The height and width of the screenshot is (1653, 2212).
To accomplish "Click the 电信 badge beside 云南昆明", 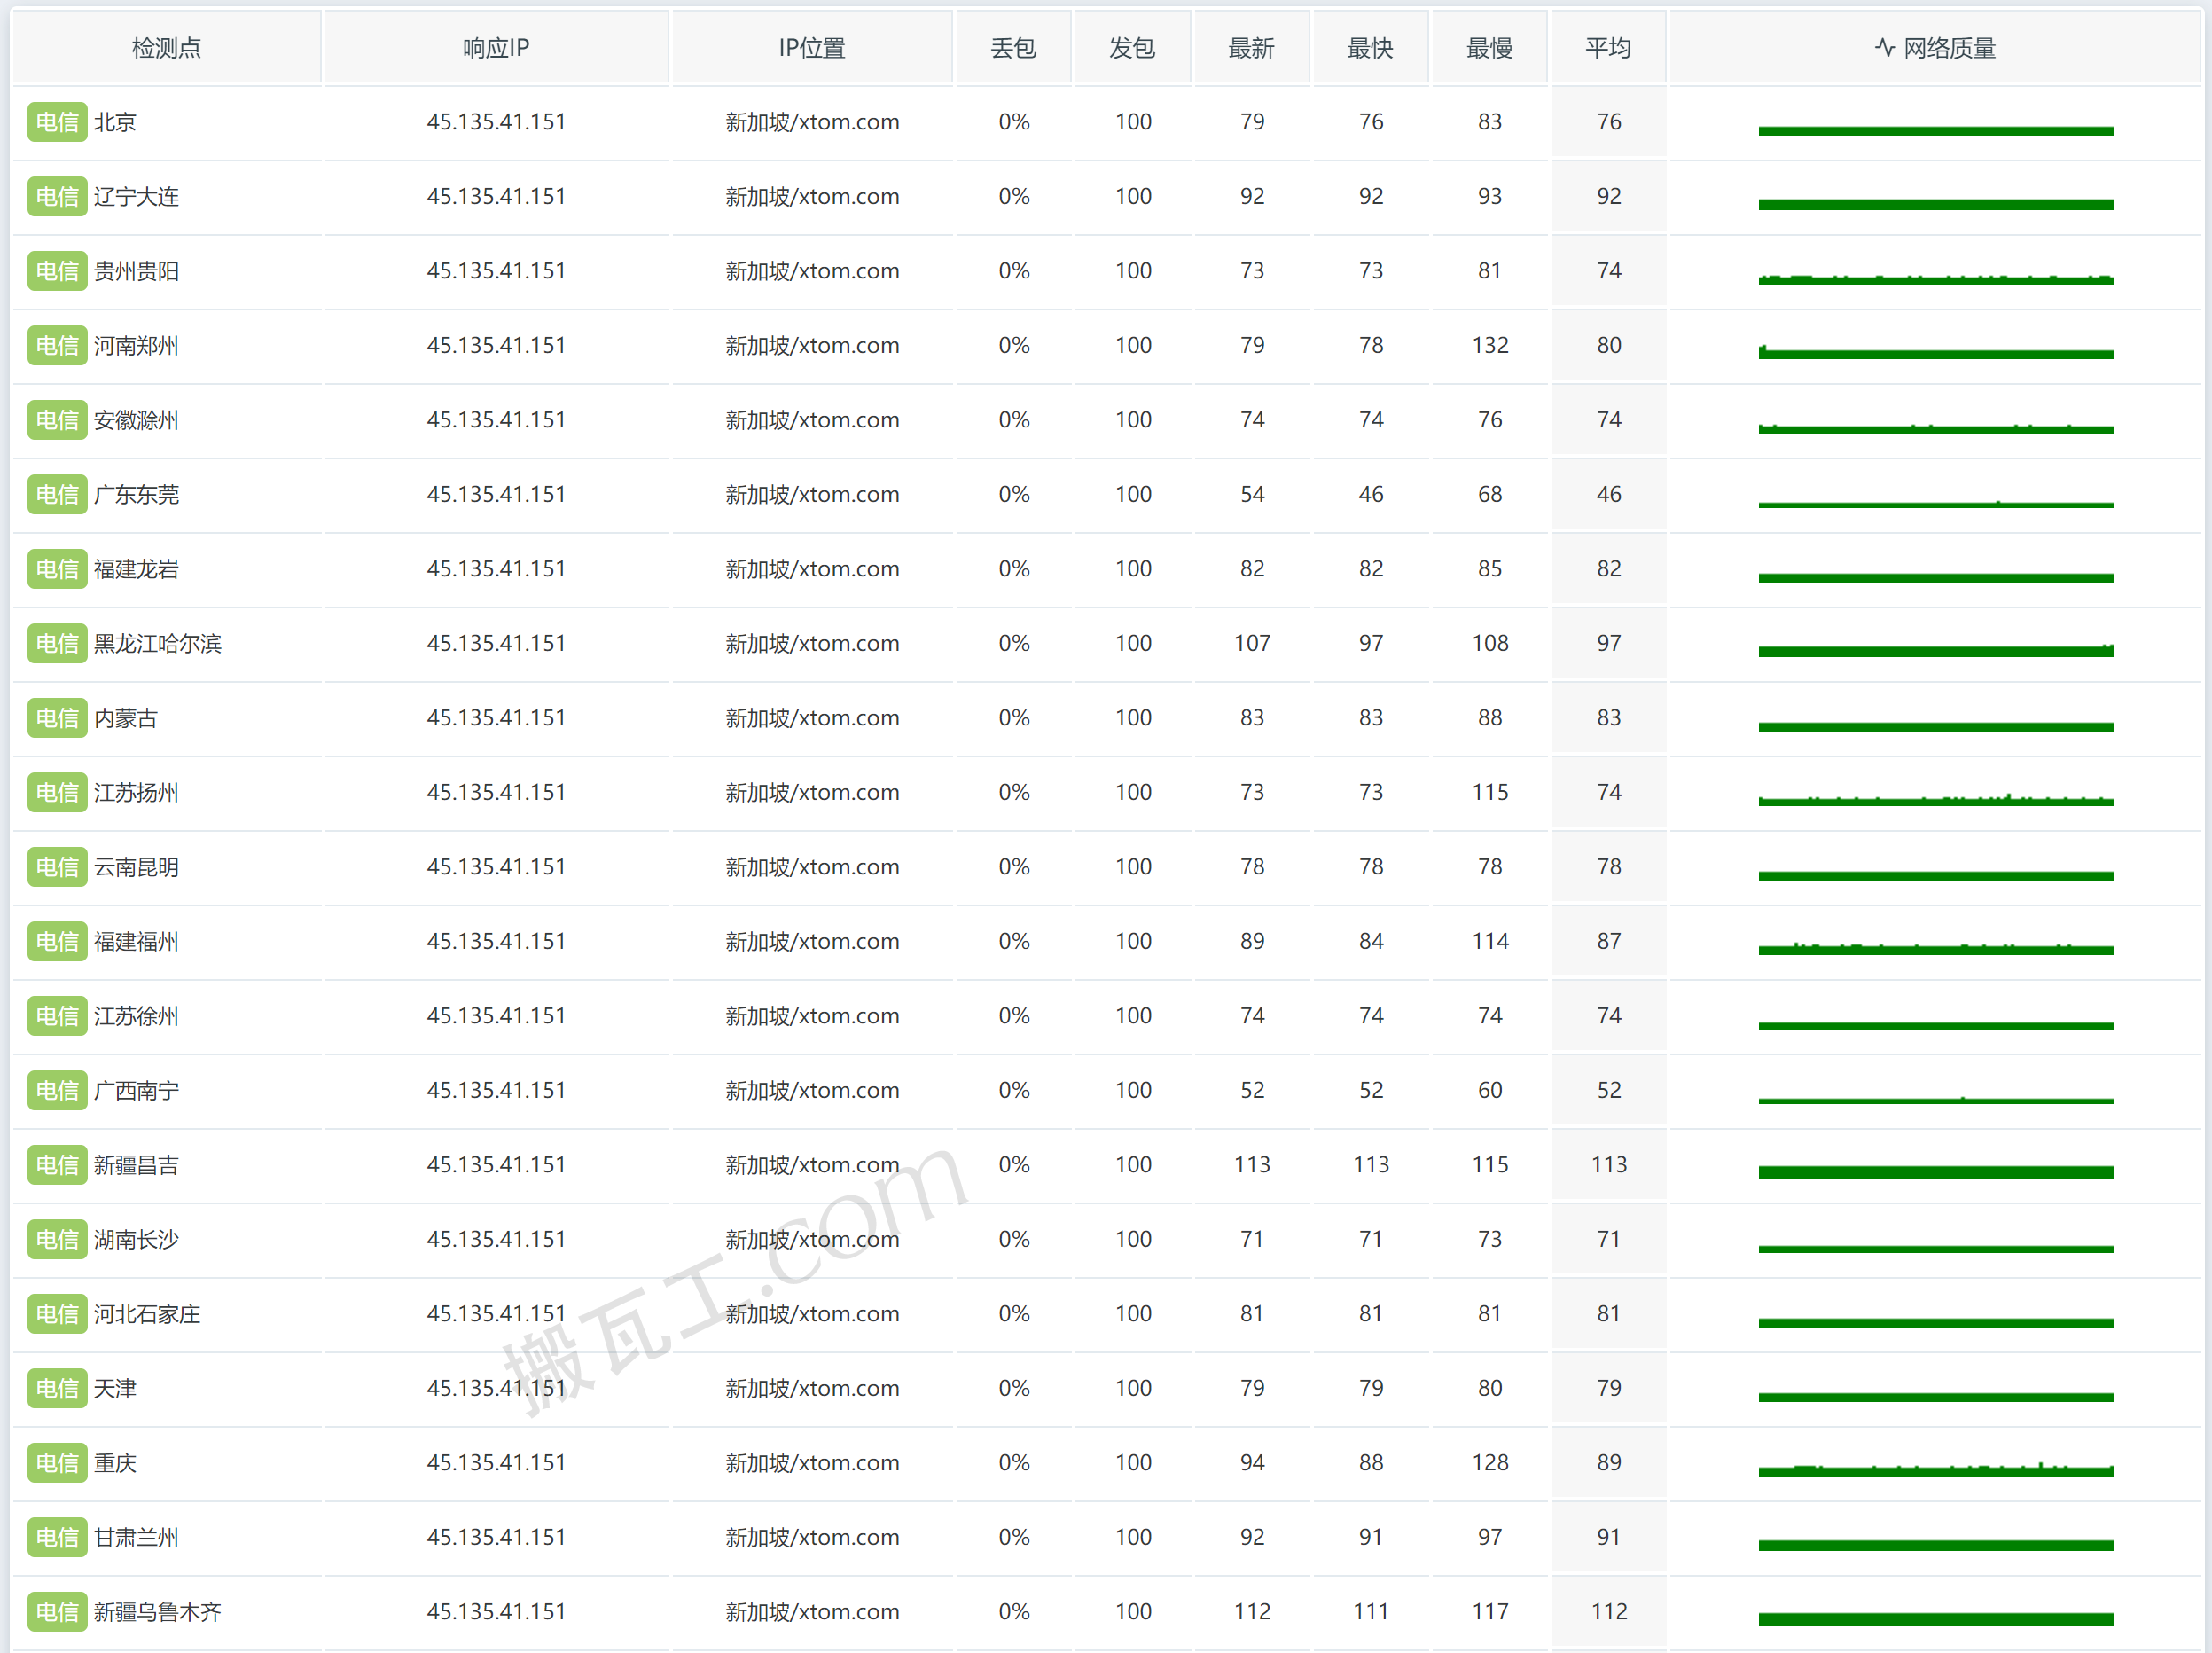I will (57, 867).
